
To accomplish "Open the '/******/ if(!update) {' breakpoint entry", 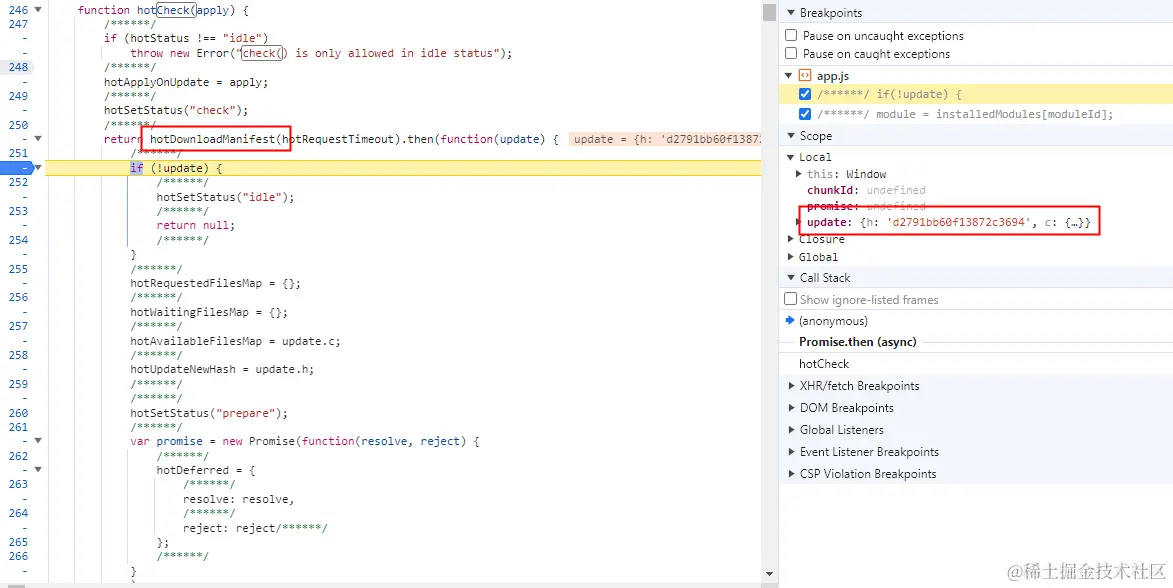I will pos(889,94).
